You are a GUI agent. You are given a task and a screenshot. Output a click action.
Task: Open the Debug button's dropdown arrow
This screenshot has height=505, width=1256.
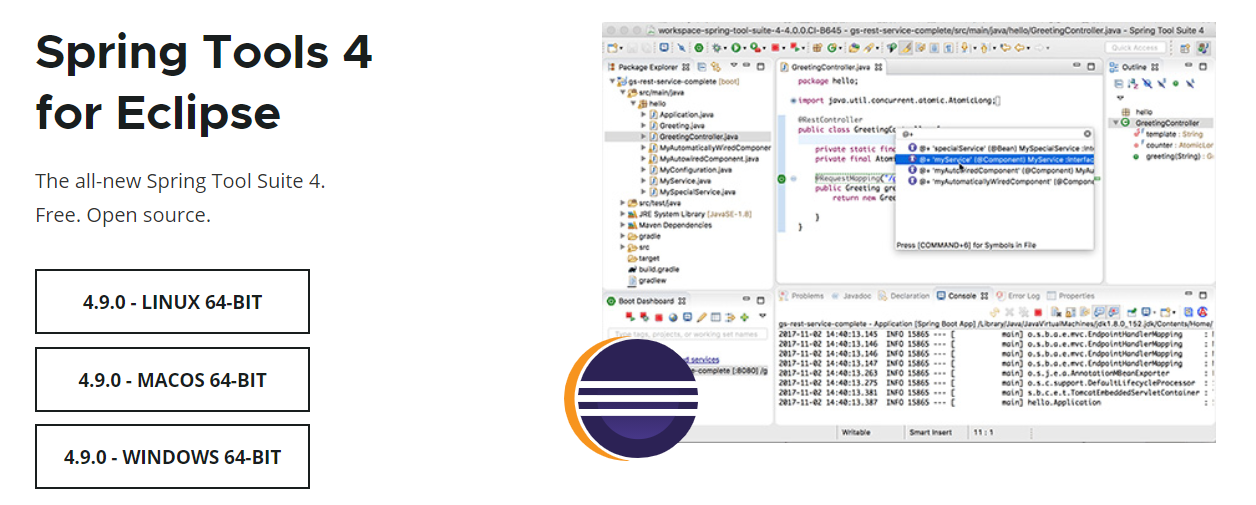tap(724, 48)
